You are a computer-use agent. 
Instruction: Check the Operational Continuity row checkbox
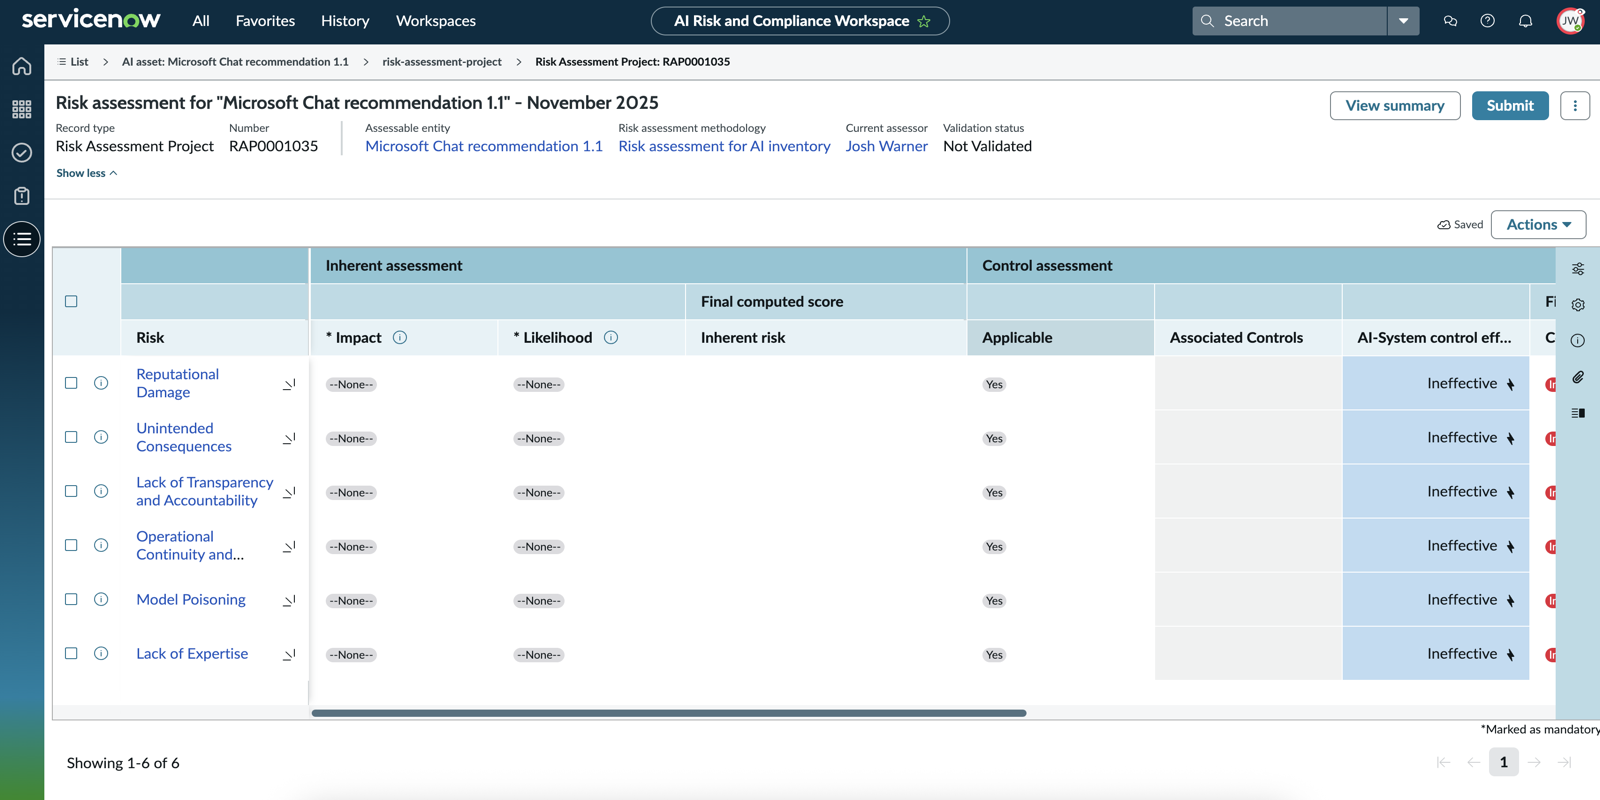click(x=71, y=545)
